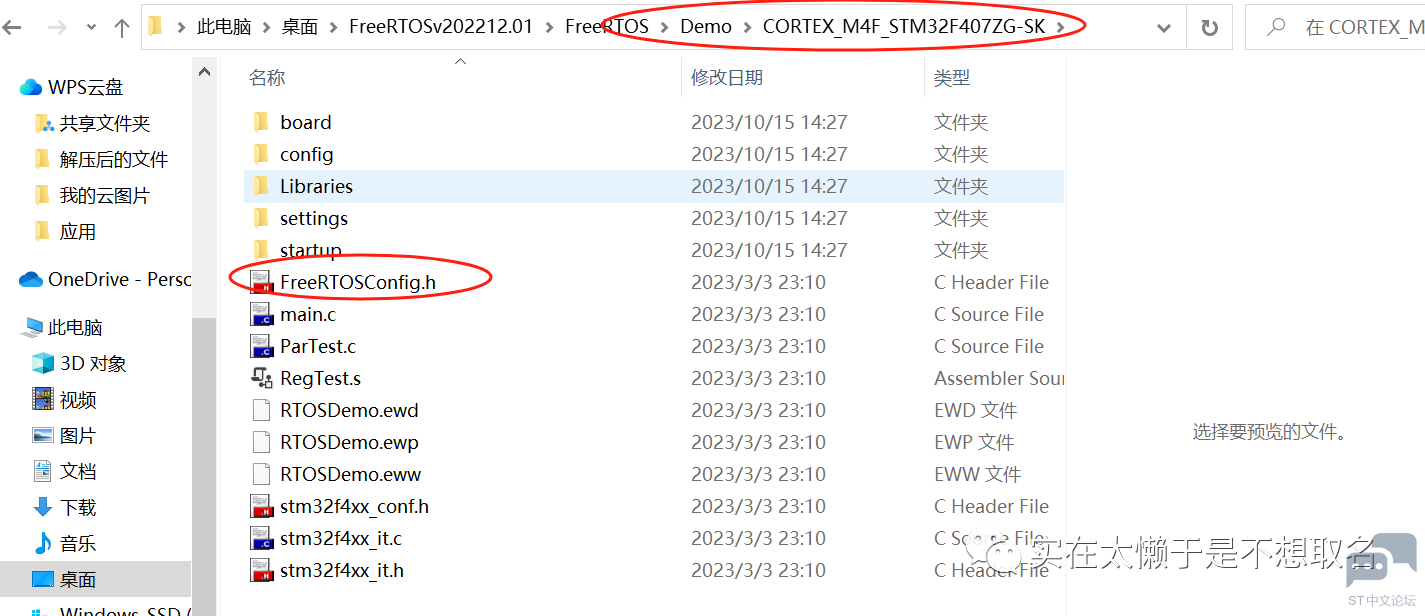The image size is (1425, 616).
Task: Open 音乐 in the navigation pane
Action: (78, 543)
